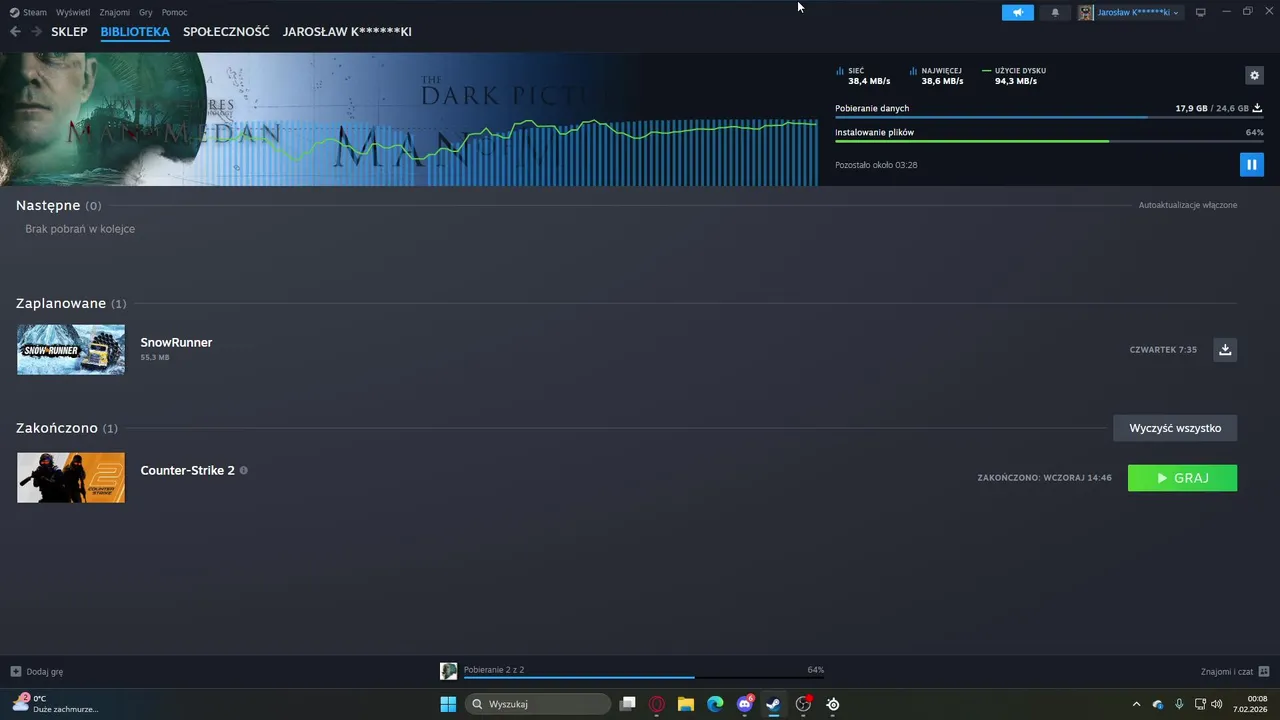Open the Windows Start menu

[448, 704]
